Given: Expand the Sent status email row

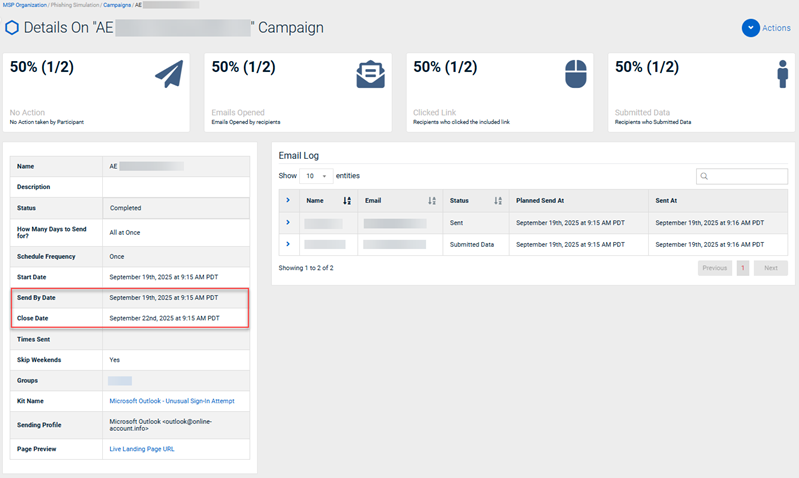Looking at the screenshot, I should (x=288, y=223).
